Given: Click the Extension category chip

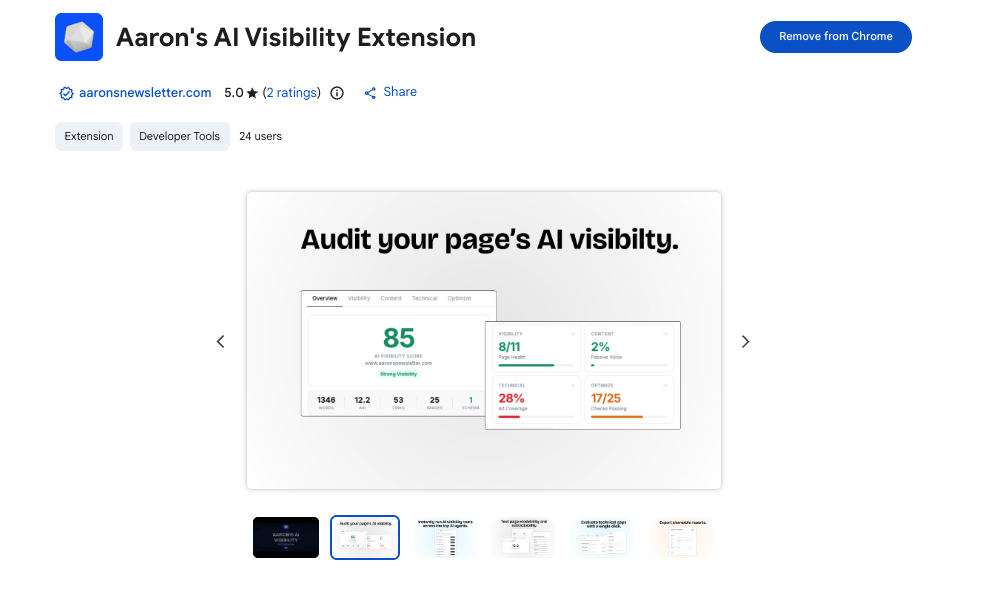Looking at the screenshot, I should tap(88, 136).
